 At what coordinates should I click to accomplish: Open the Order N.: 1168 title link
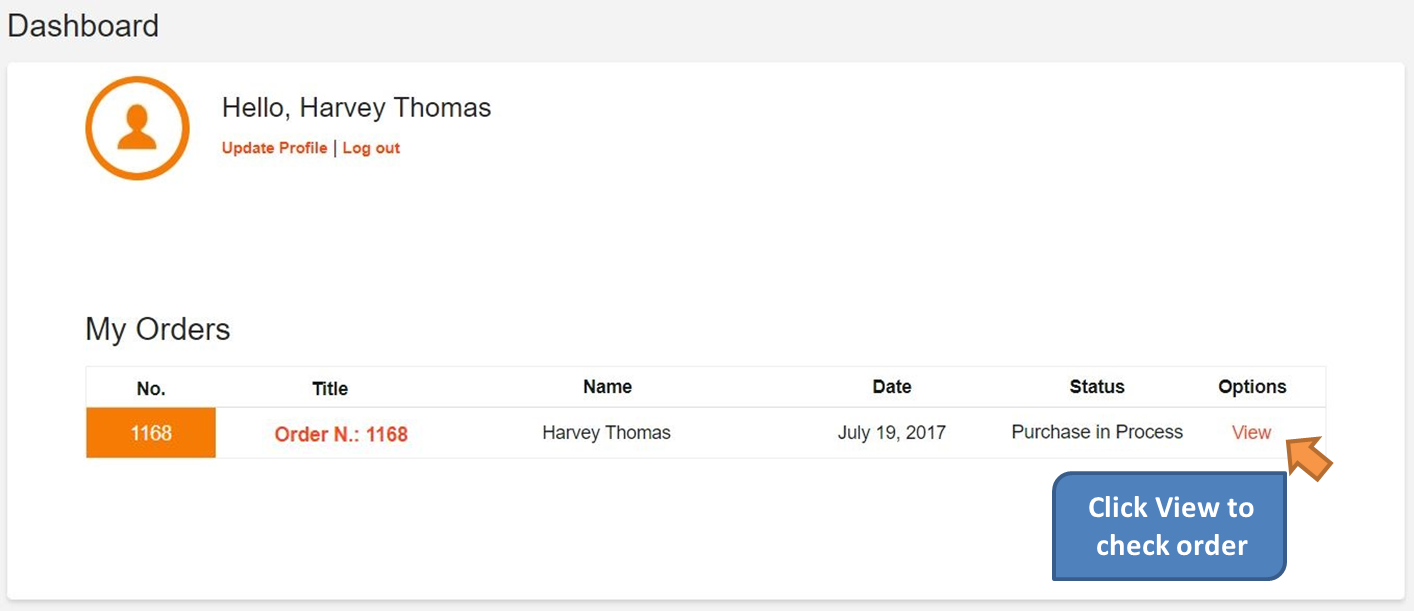(341, 434)
